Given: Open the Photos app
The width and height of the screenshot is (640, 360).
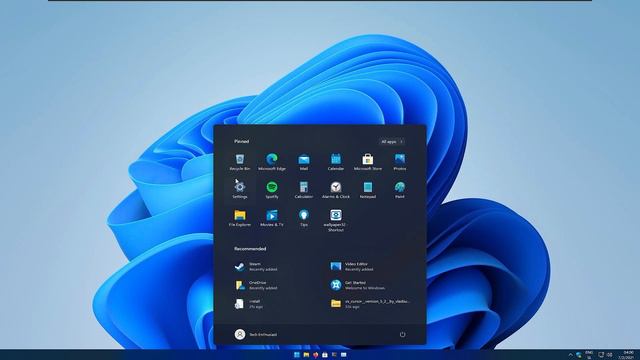Looking at the screenshot, I should click(x=400, y=162).
